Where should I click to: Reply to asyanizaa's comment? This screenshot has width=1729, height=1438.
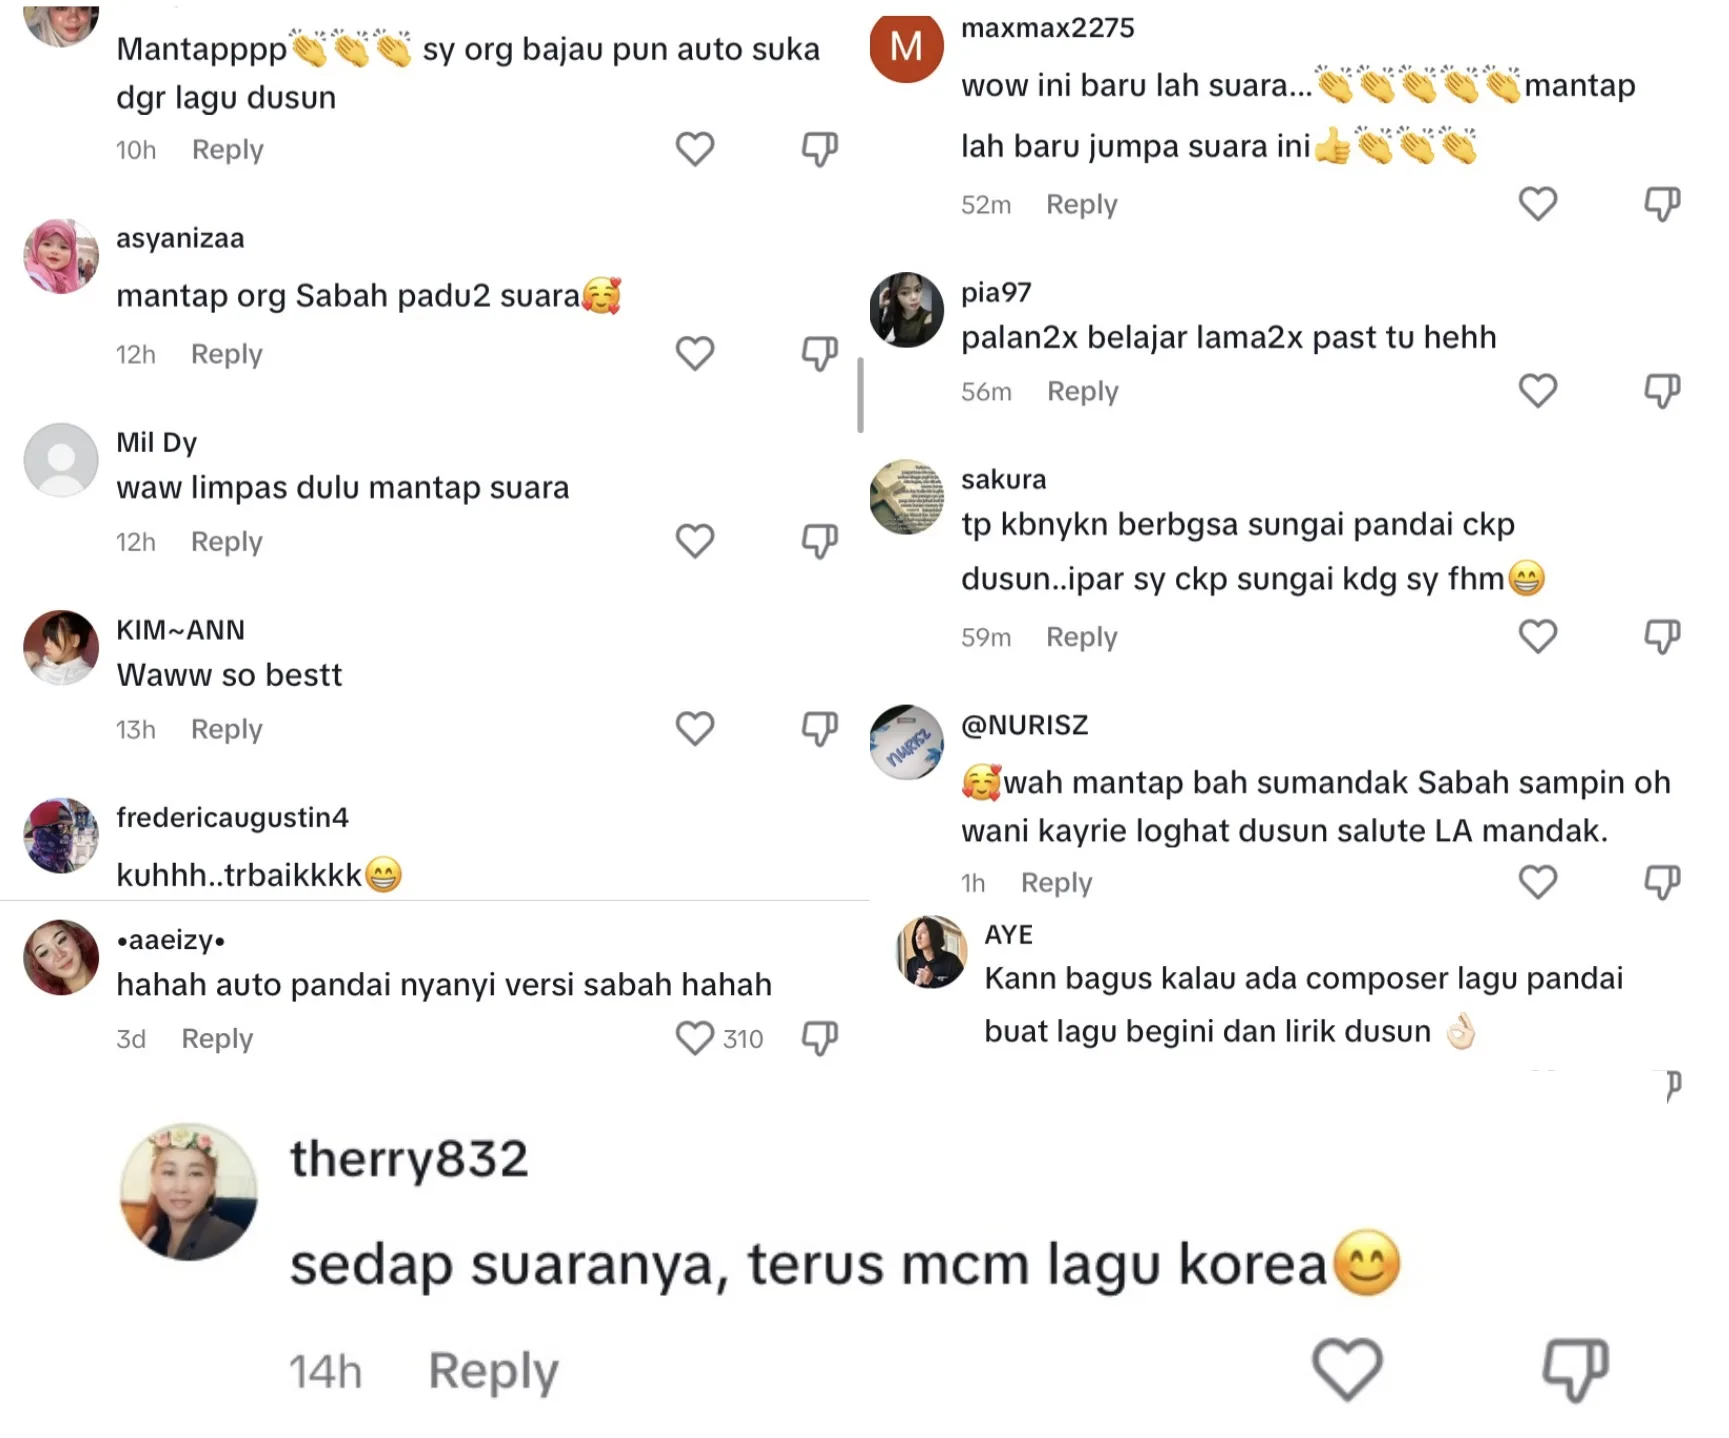pyautogui.click(x=226, y=354)
